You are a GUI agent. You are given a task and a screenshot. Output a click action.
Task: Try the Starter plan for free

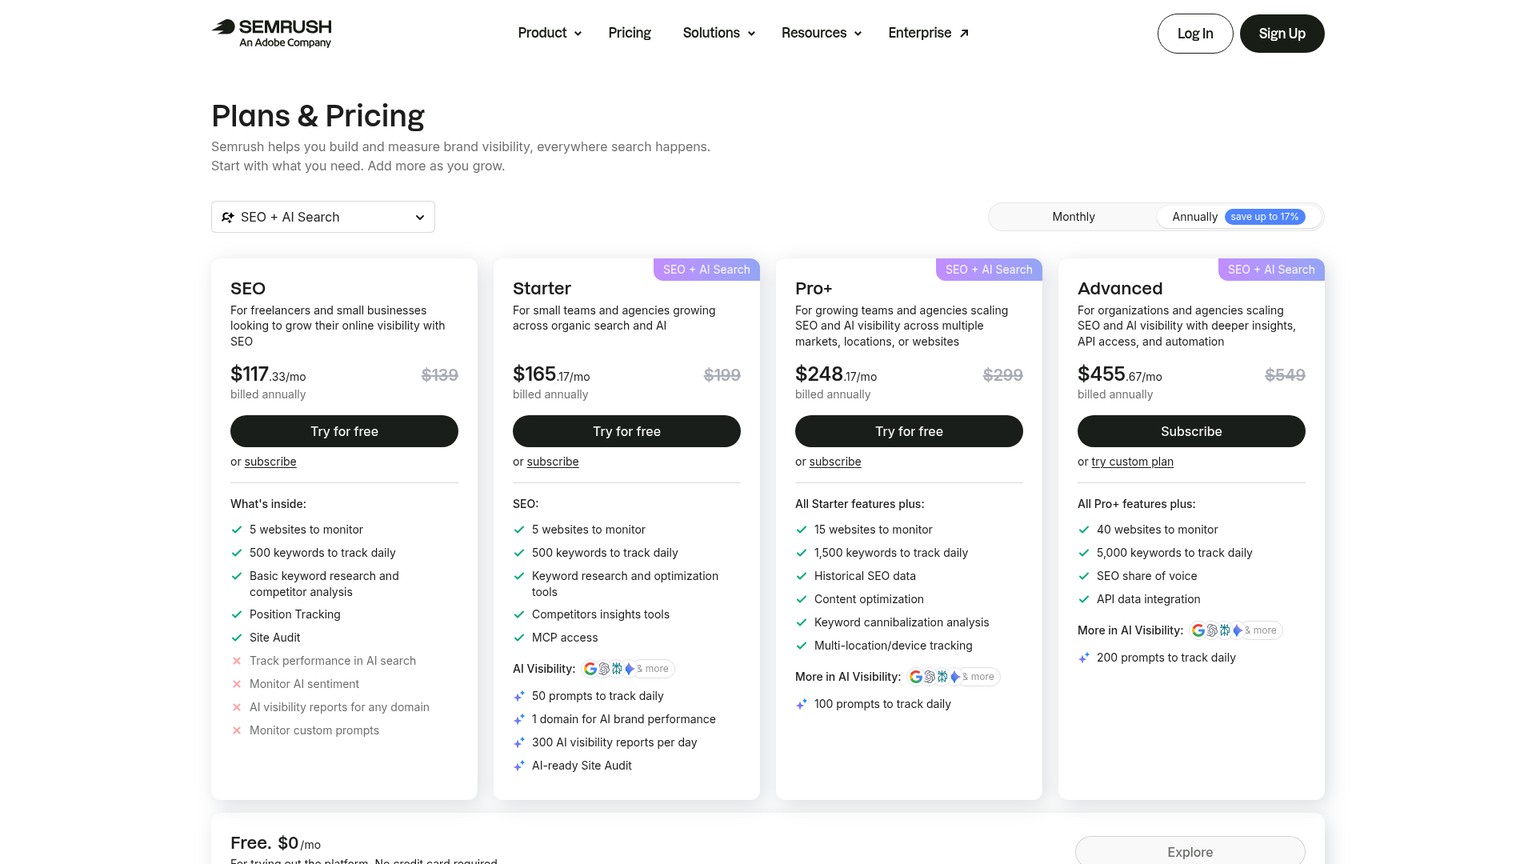(626, 431)
